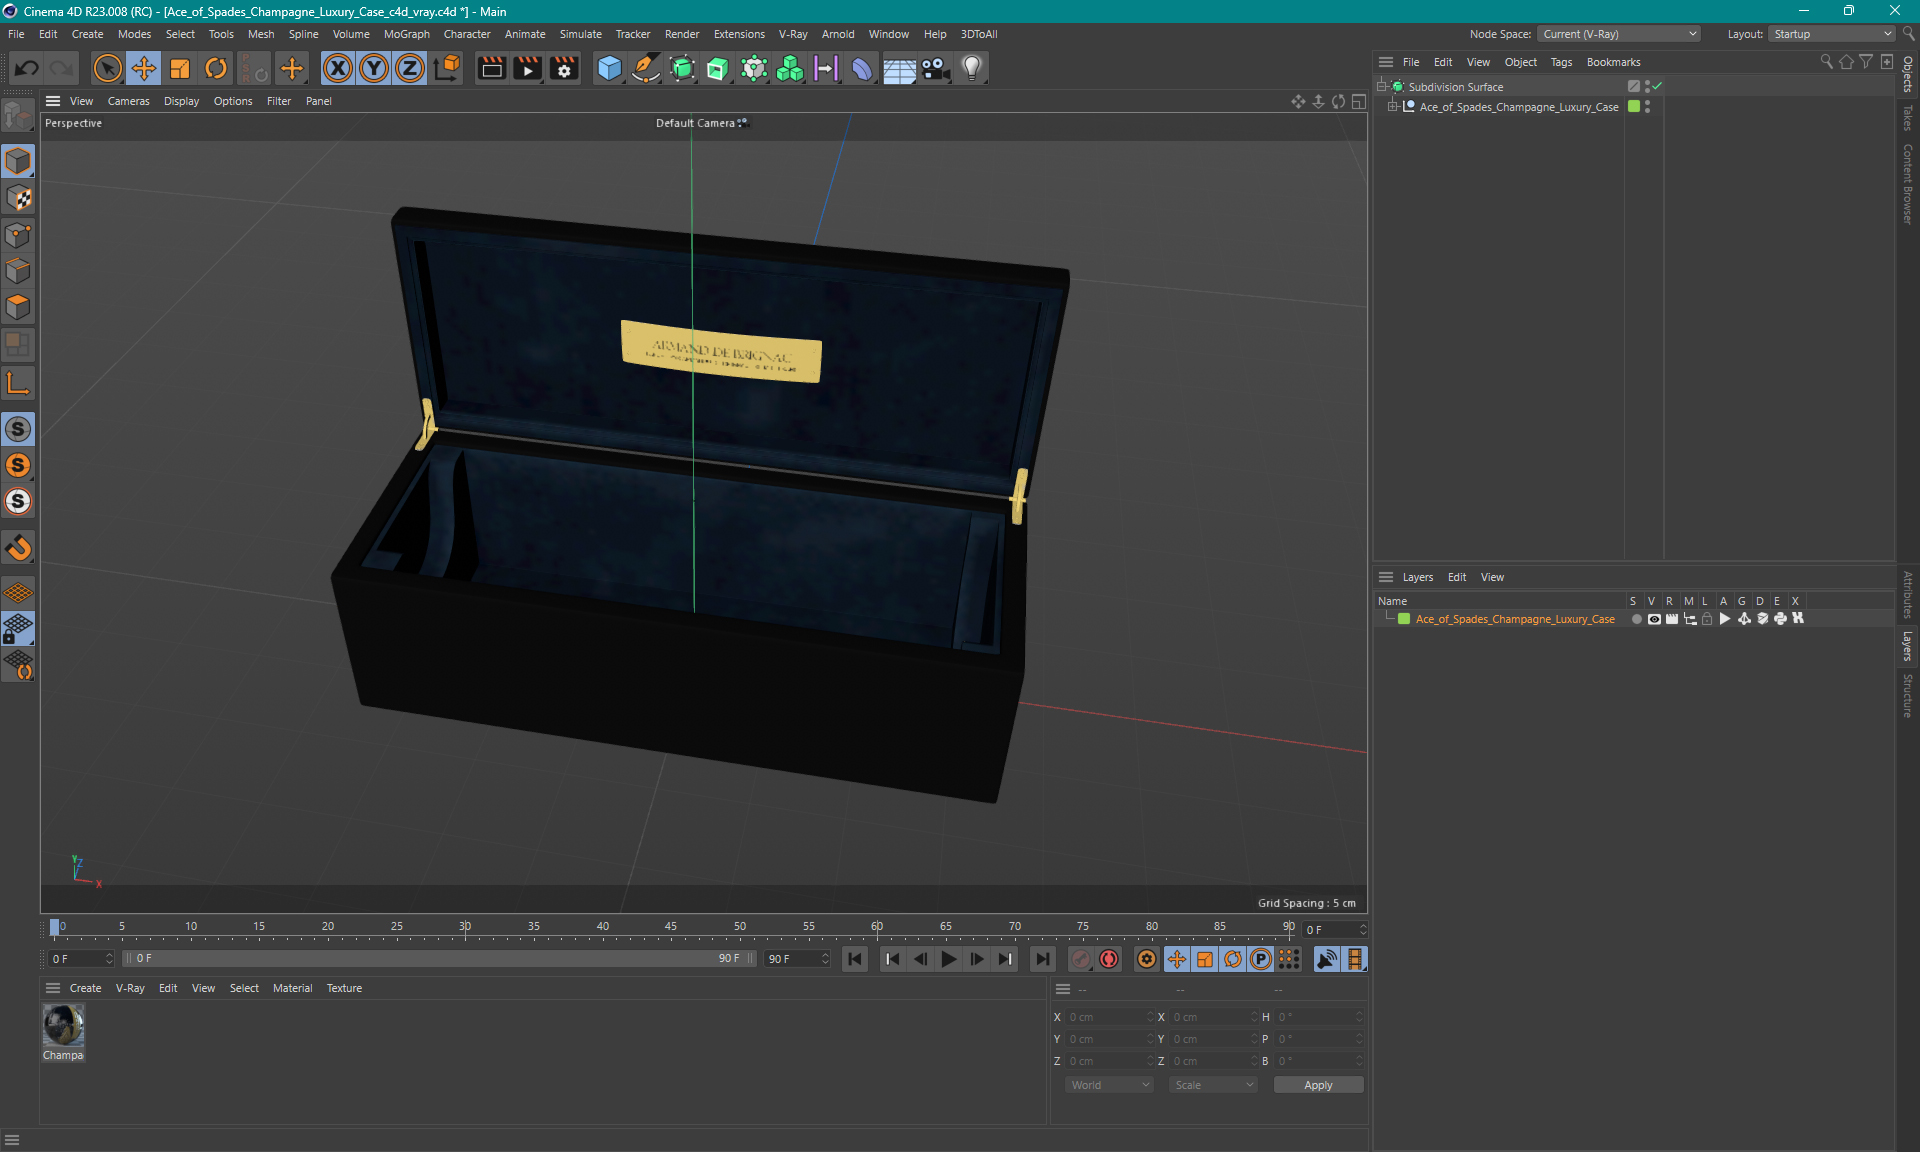Toggle Z axis lock
Viewport: 1920px width, 1152px height.
click(x=410, y=68)
